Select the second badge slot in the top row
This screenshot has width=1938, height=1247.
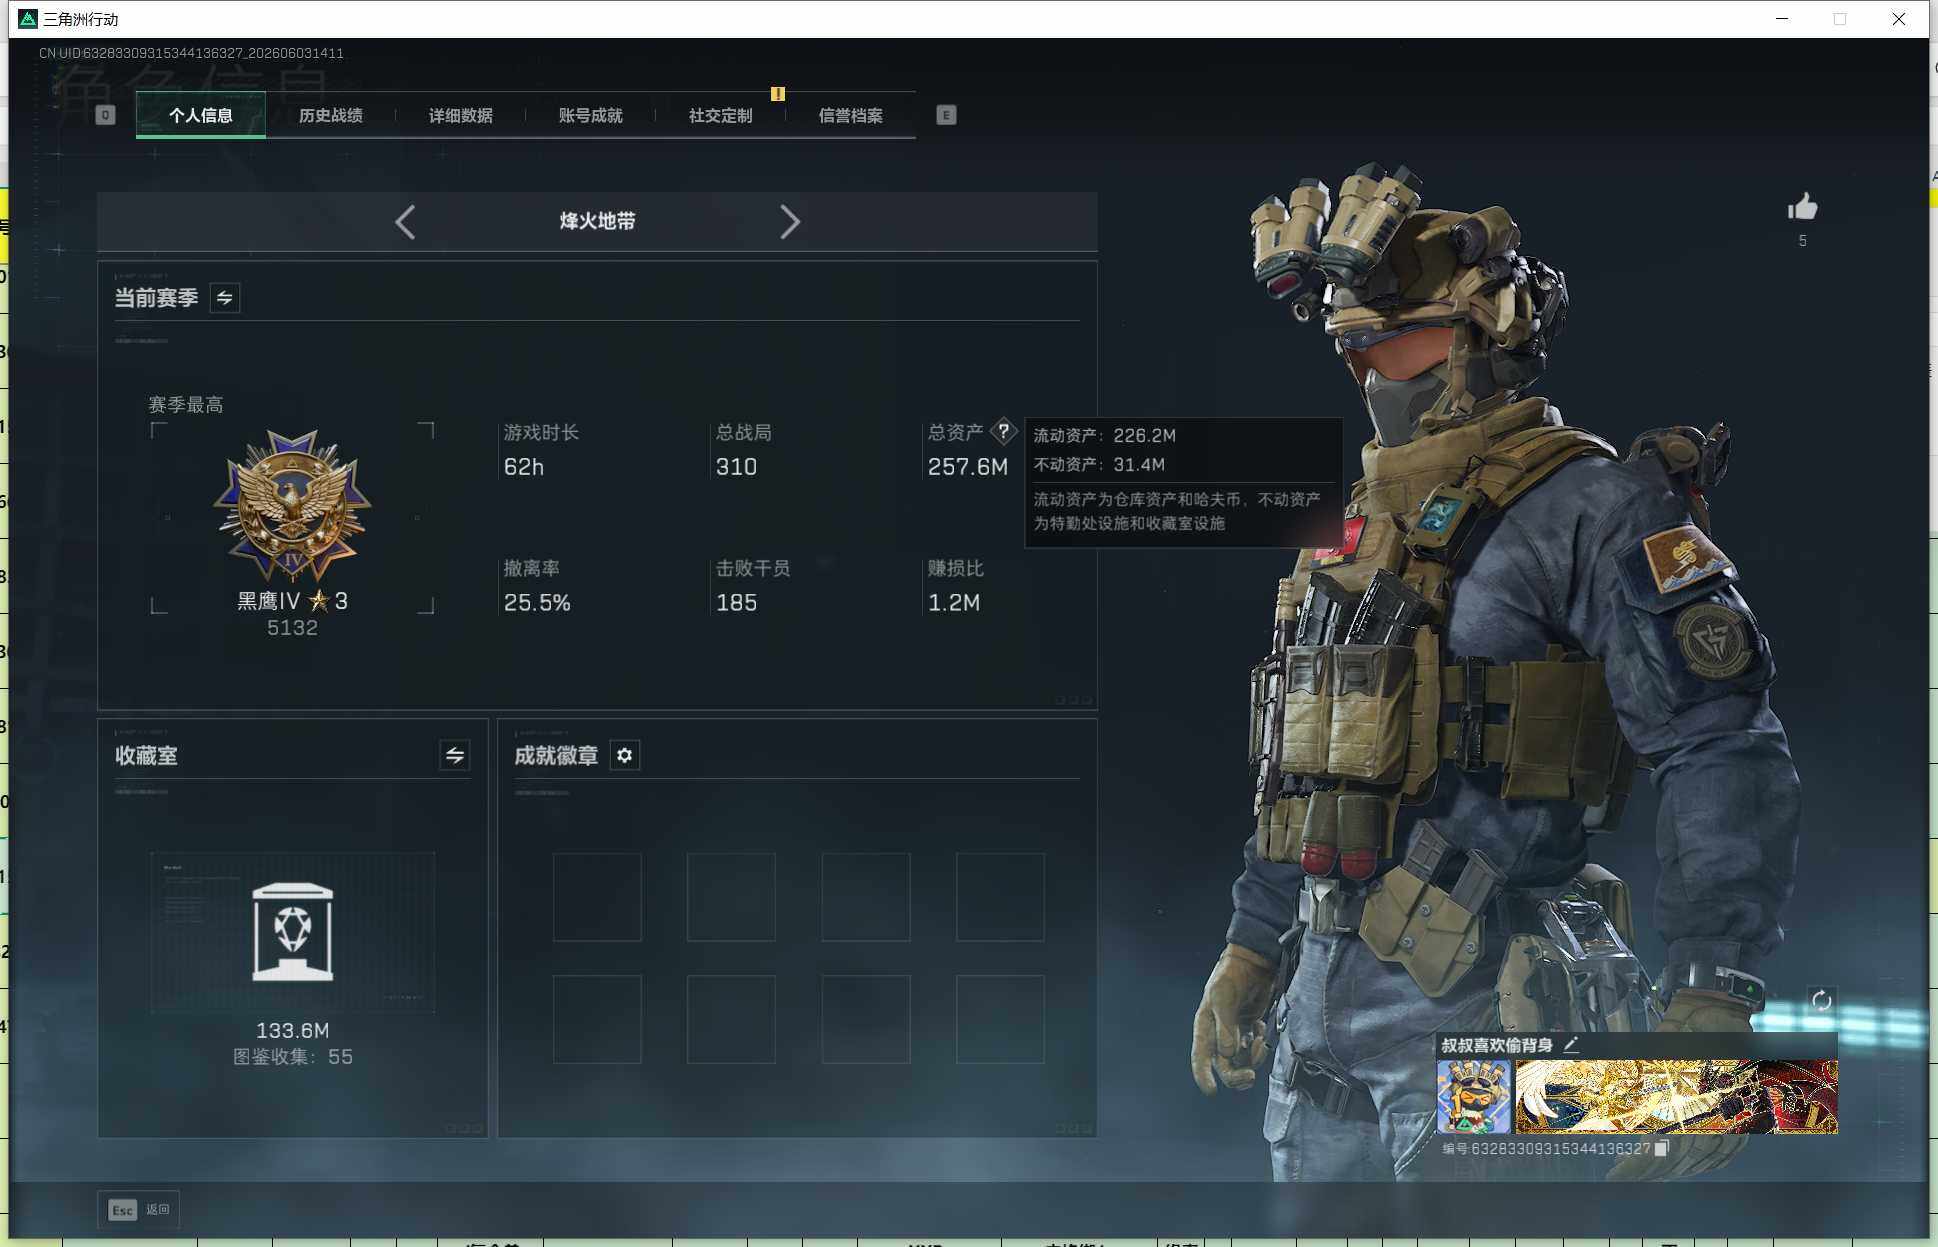click(x=731, y=897)
